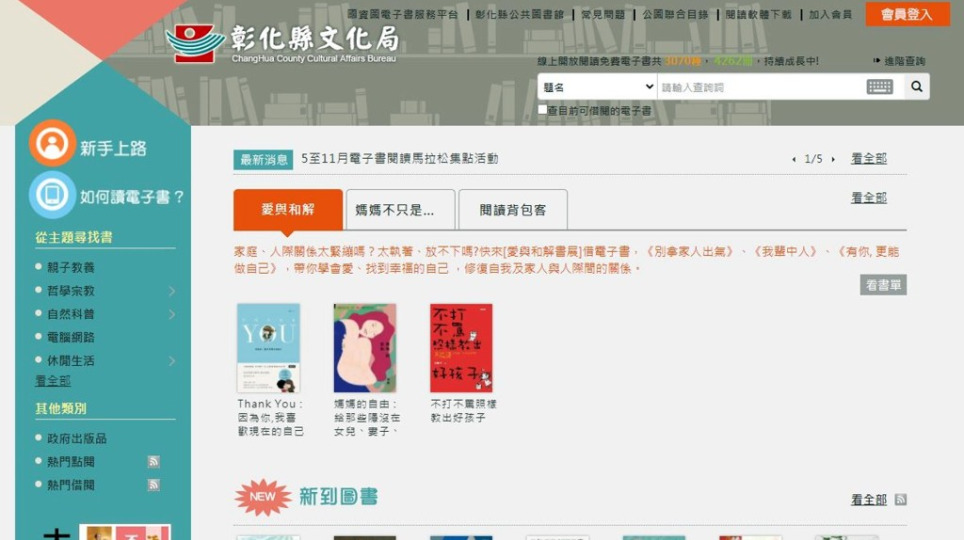Expand the 休閒生活 category chevron
Screen dimensions: 964x540
172,361
